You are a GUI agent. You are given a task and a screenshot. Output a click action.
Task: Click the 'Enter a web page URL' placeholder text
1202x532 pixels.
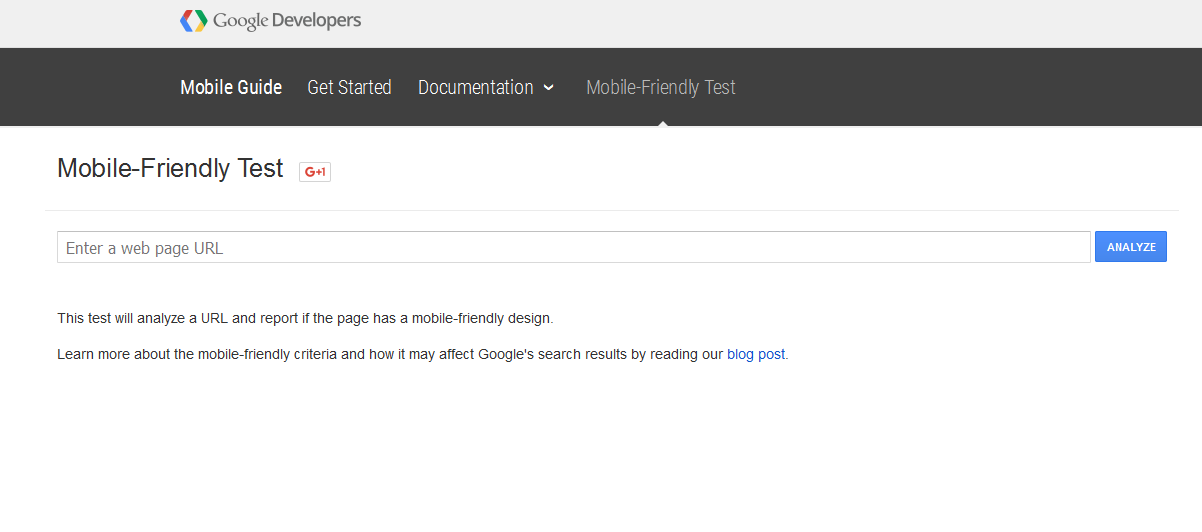point(145,248)
